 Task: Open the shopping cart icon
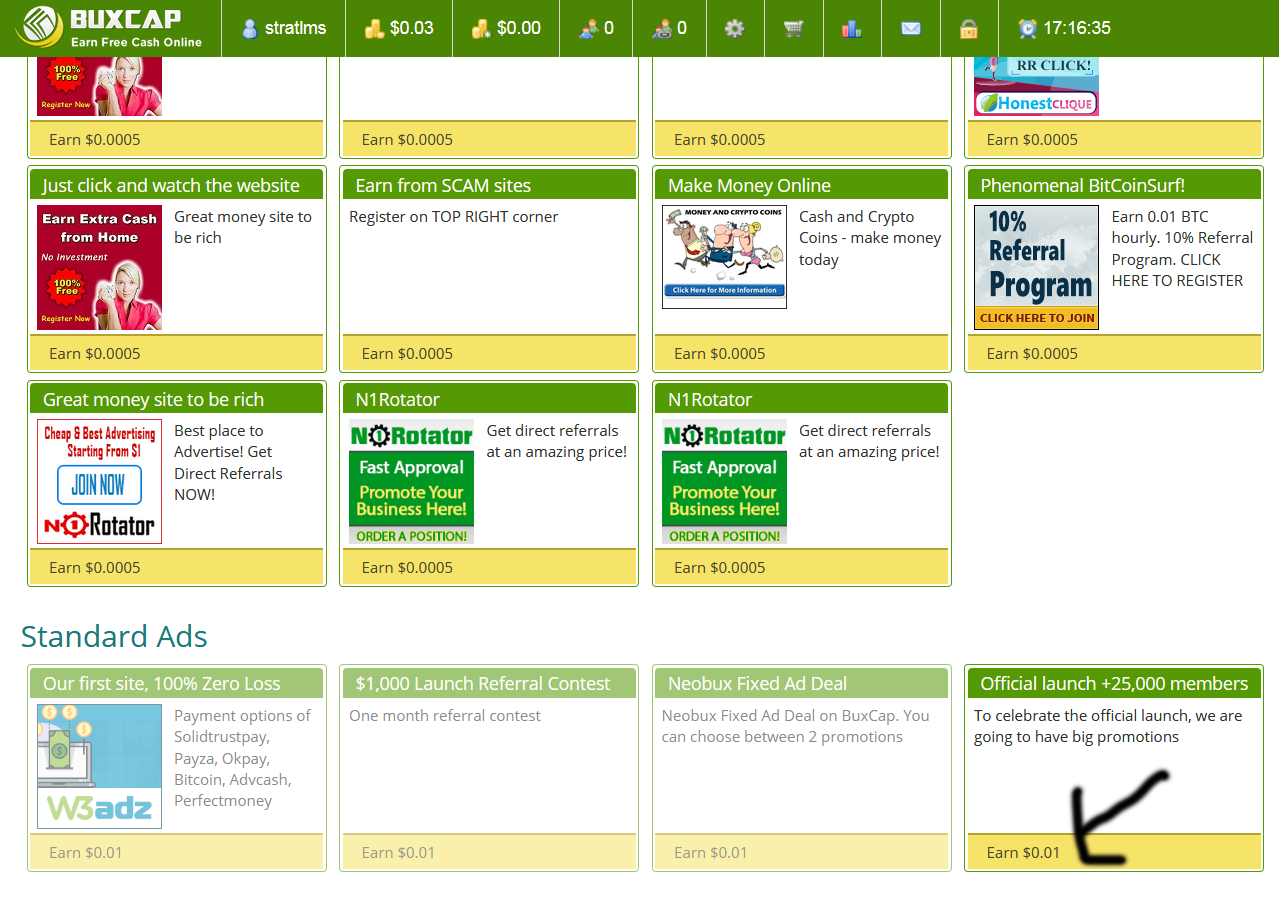pyautogui.click(x=794, y=28)
